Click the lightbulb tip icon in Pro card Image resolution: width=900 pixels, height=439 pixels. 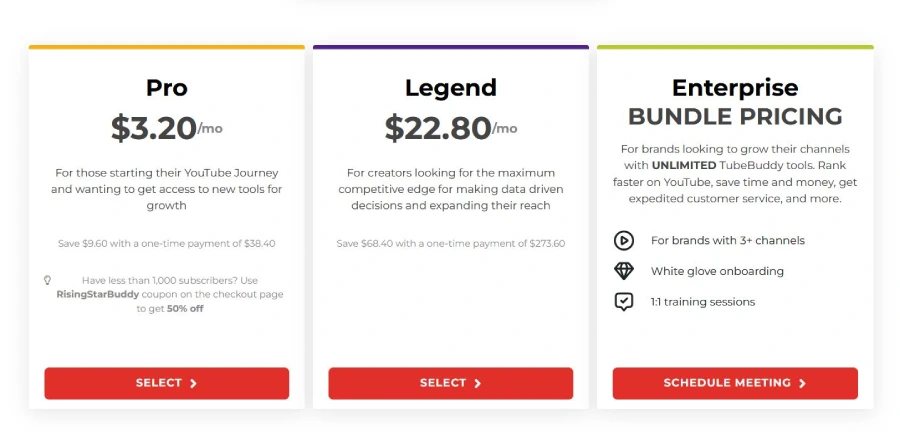(48, 280)
